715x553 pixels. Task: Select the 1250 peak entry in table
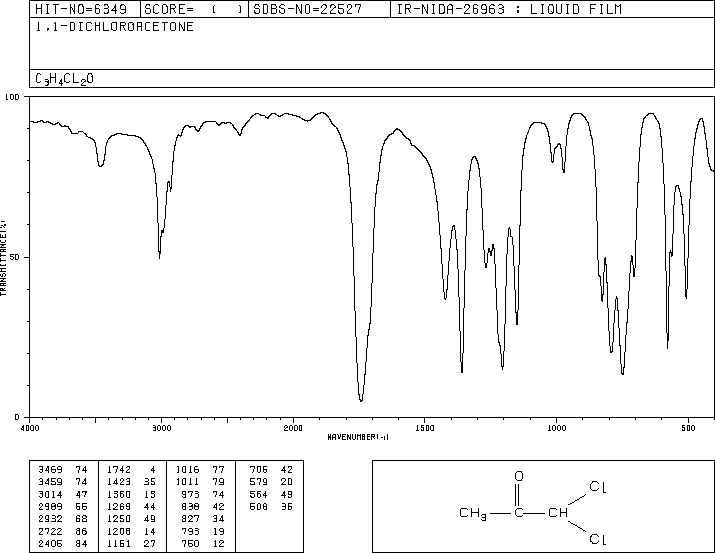tap(131, 519)
